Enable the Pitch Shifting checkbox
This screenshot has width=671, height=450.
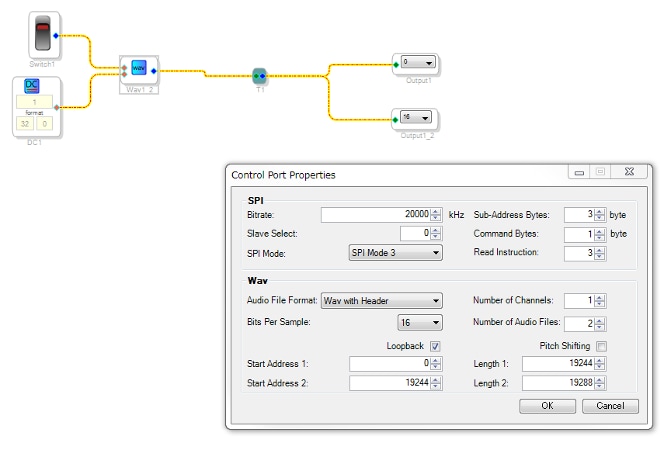click(x=601, y=346)
